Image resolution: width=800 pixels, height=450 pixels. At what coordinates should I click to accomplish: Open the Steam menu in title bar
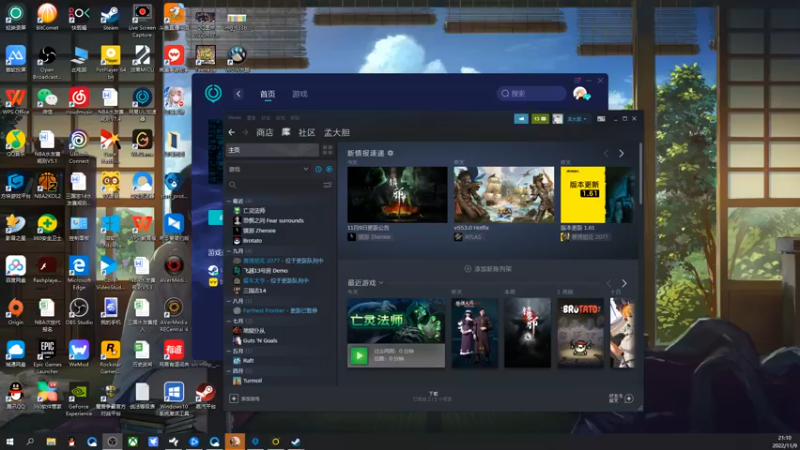tap(234, 118)
